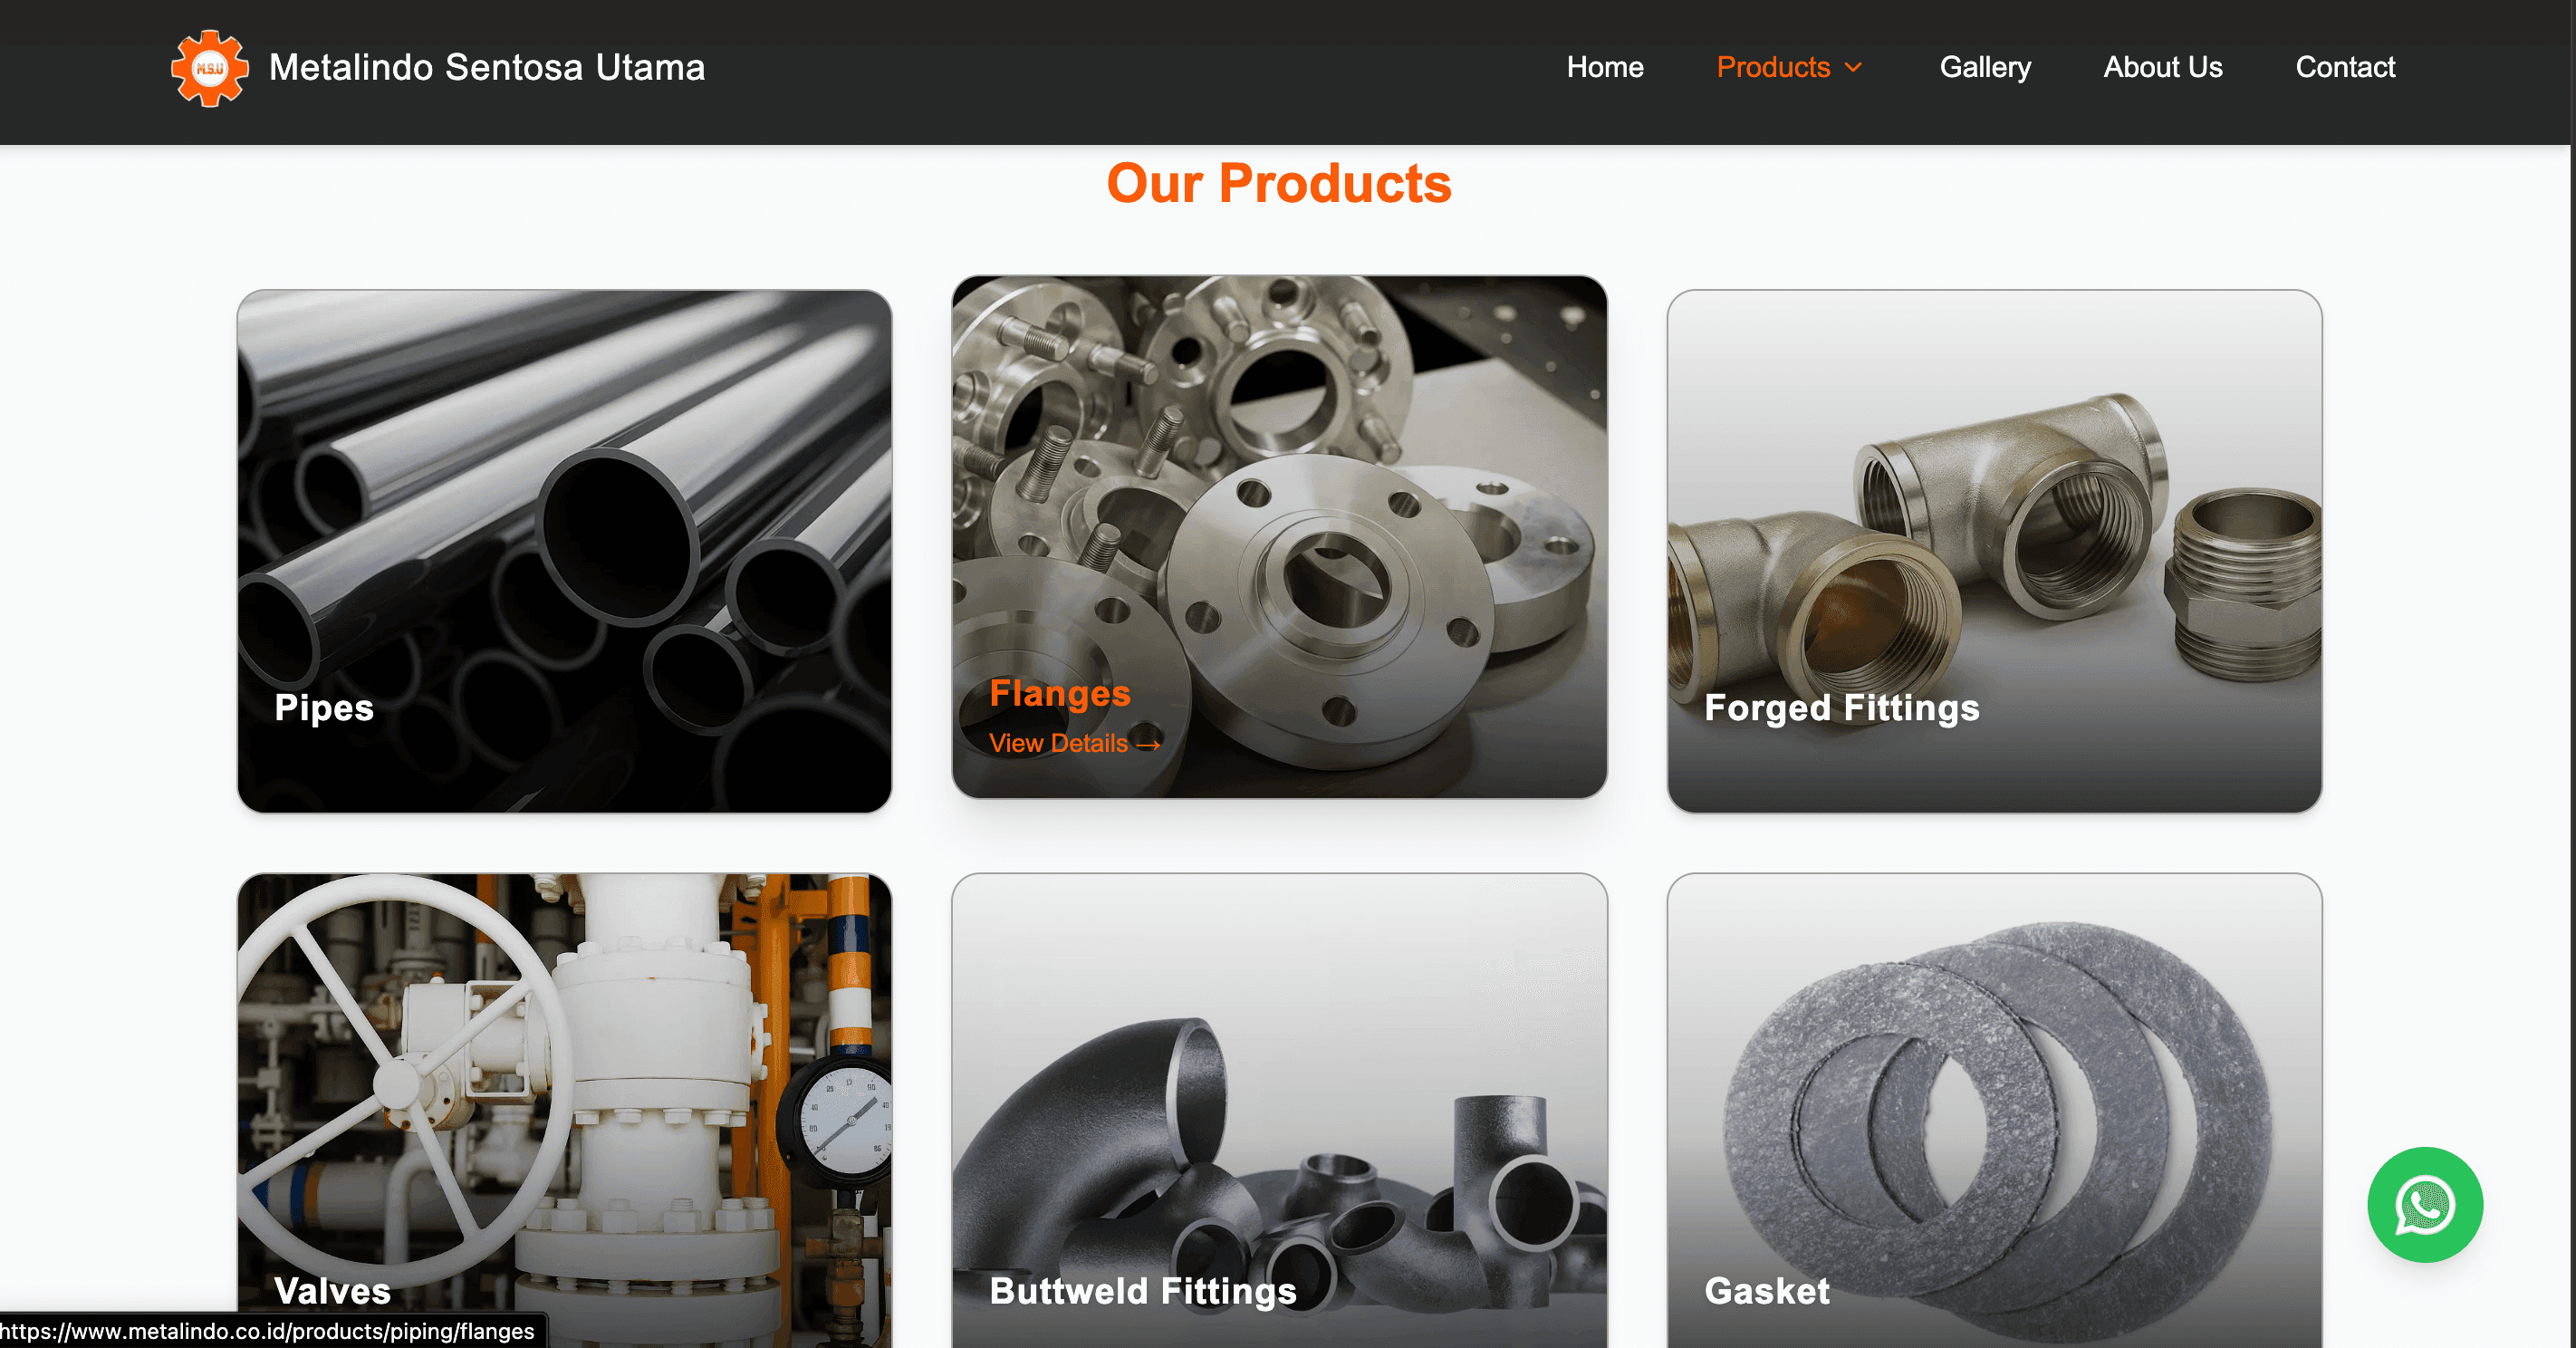Click the View Details link on Flanges
This screenshot has width=2576, height=1348.
coord(1074,743)
